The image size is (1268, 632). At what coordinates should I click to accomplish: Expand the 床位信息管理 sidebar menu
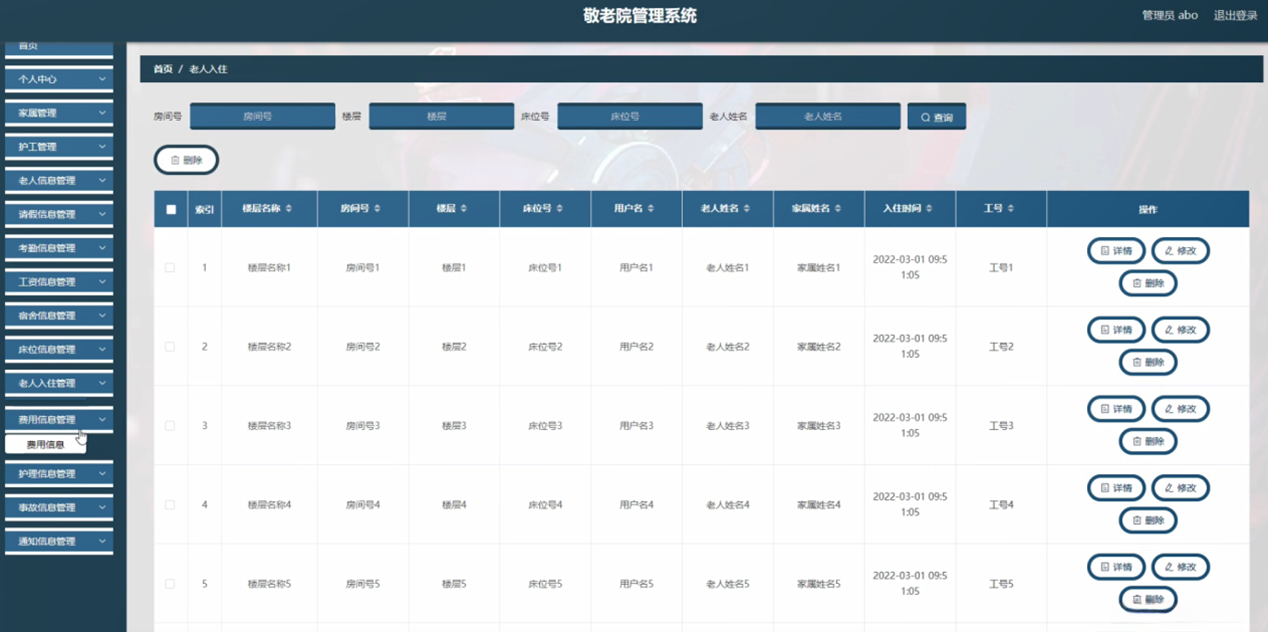coord(59,350)
